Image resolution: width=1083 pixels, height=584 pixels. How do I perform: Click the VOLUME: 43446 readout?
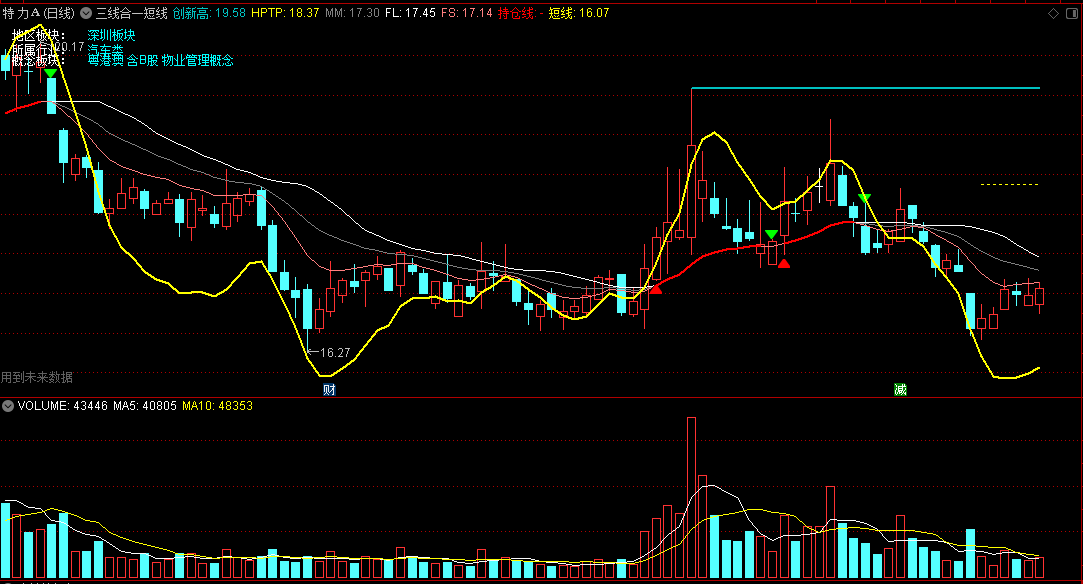(x=63, y=406)
